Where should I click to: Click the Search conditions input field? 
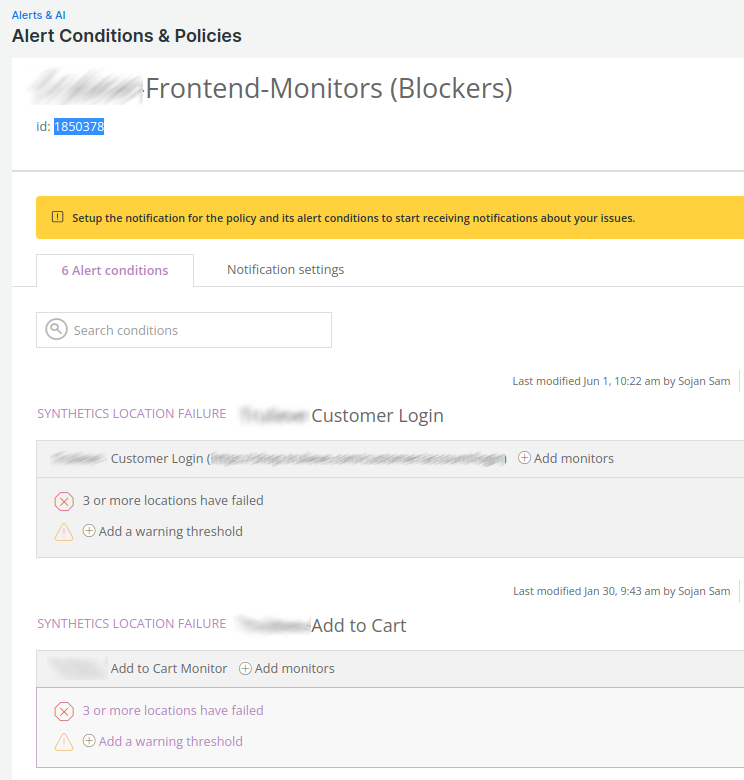[x=184, y=330]
